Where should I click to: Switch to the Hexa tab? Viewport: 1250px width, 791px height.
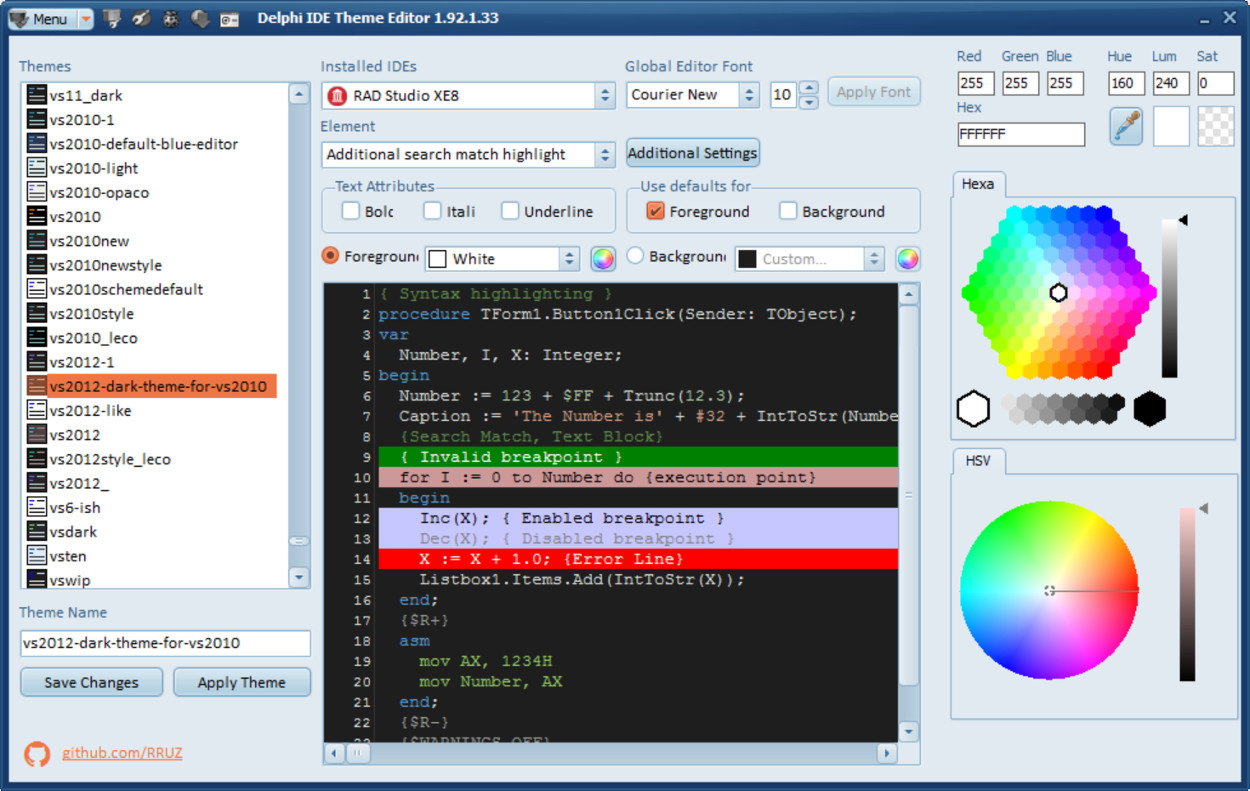point(978,184)
